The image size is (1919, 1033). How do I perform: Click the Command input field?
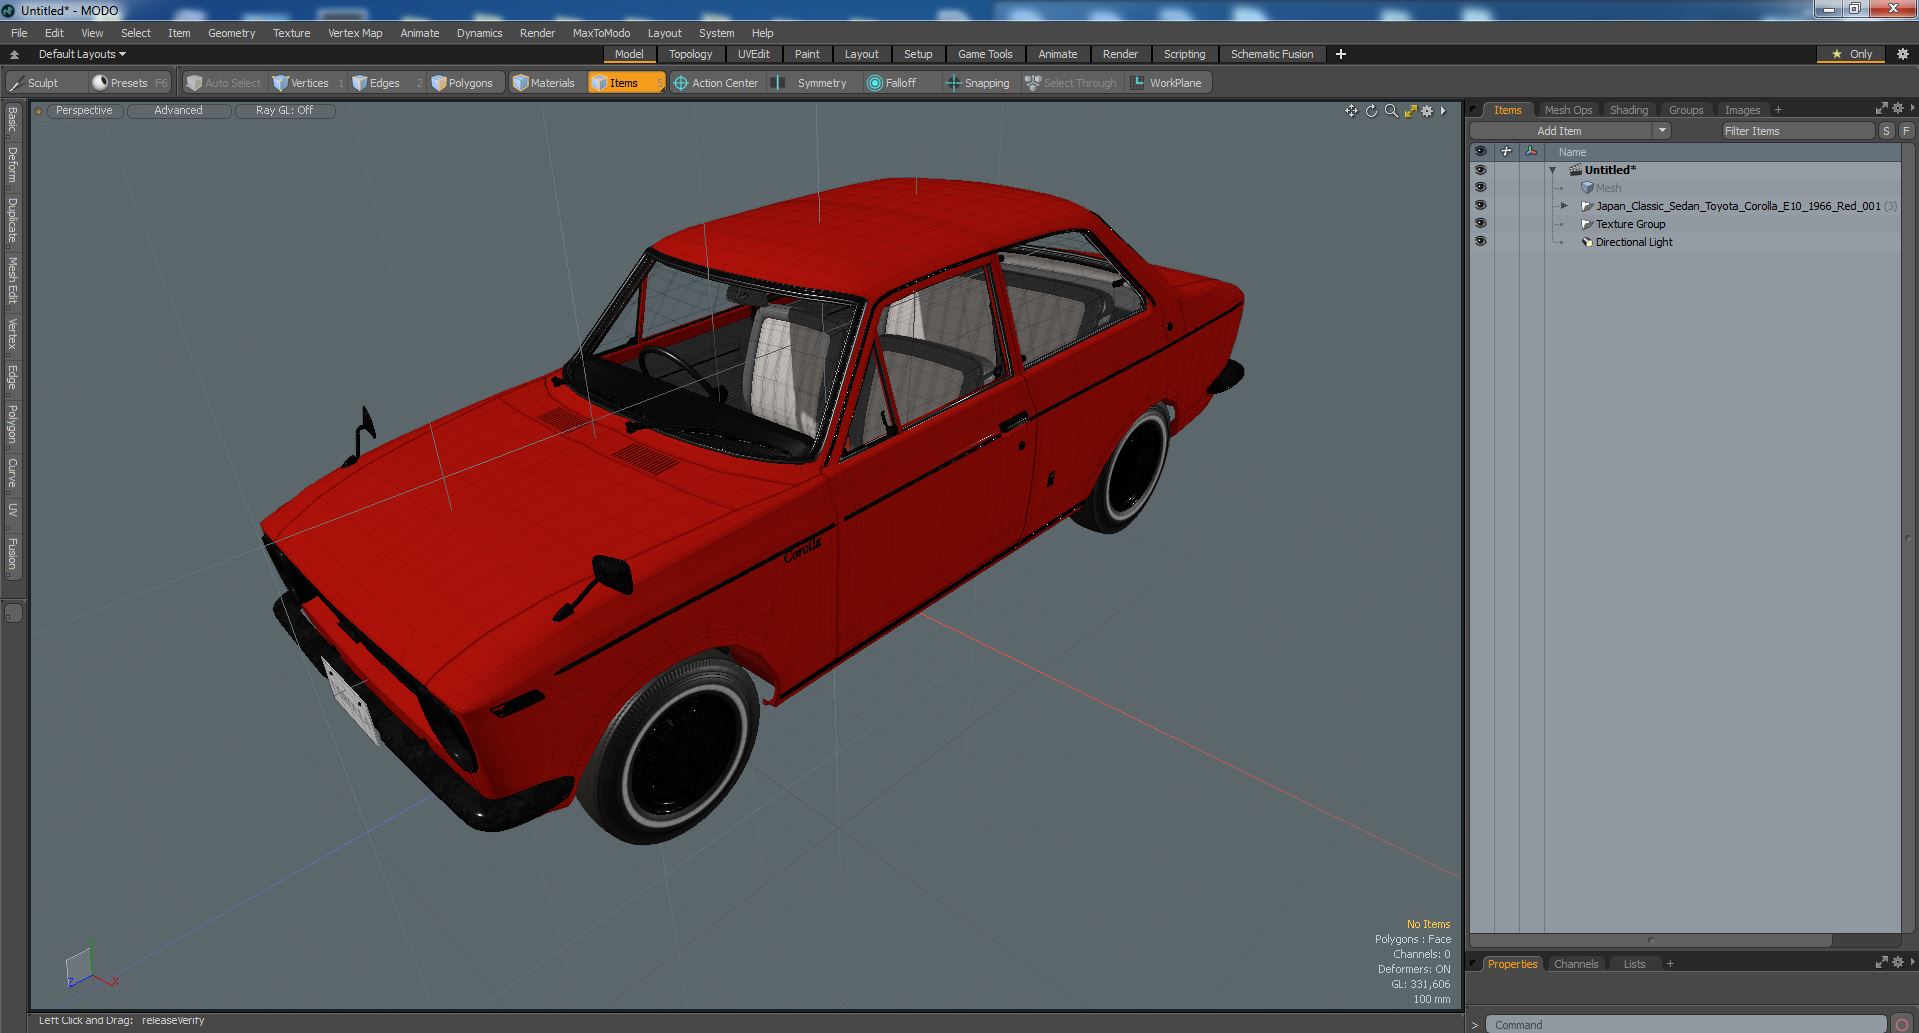pos(1685,1024)
